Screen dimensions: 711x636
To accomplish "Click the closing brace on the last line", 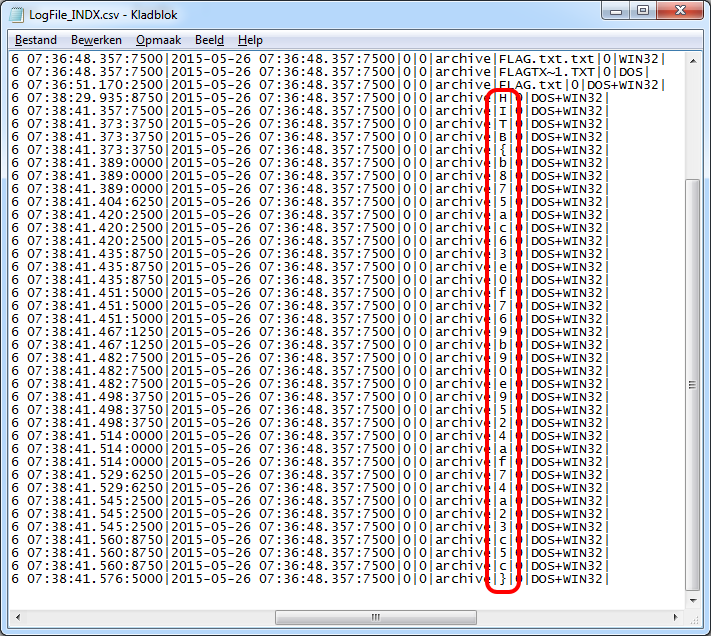I will click(x=504, y=579).
